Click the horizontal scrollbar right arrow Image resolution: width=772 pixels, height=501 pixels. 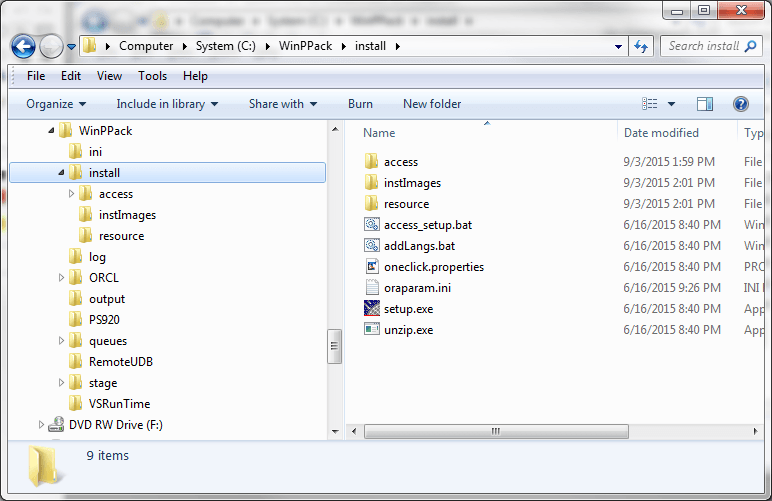coord(755,432)
